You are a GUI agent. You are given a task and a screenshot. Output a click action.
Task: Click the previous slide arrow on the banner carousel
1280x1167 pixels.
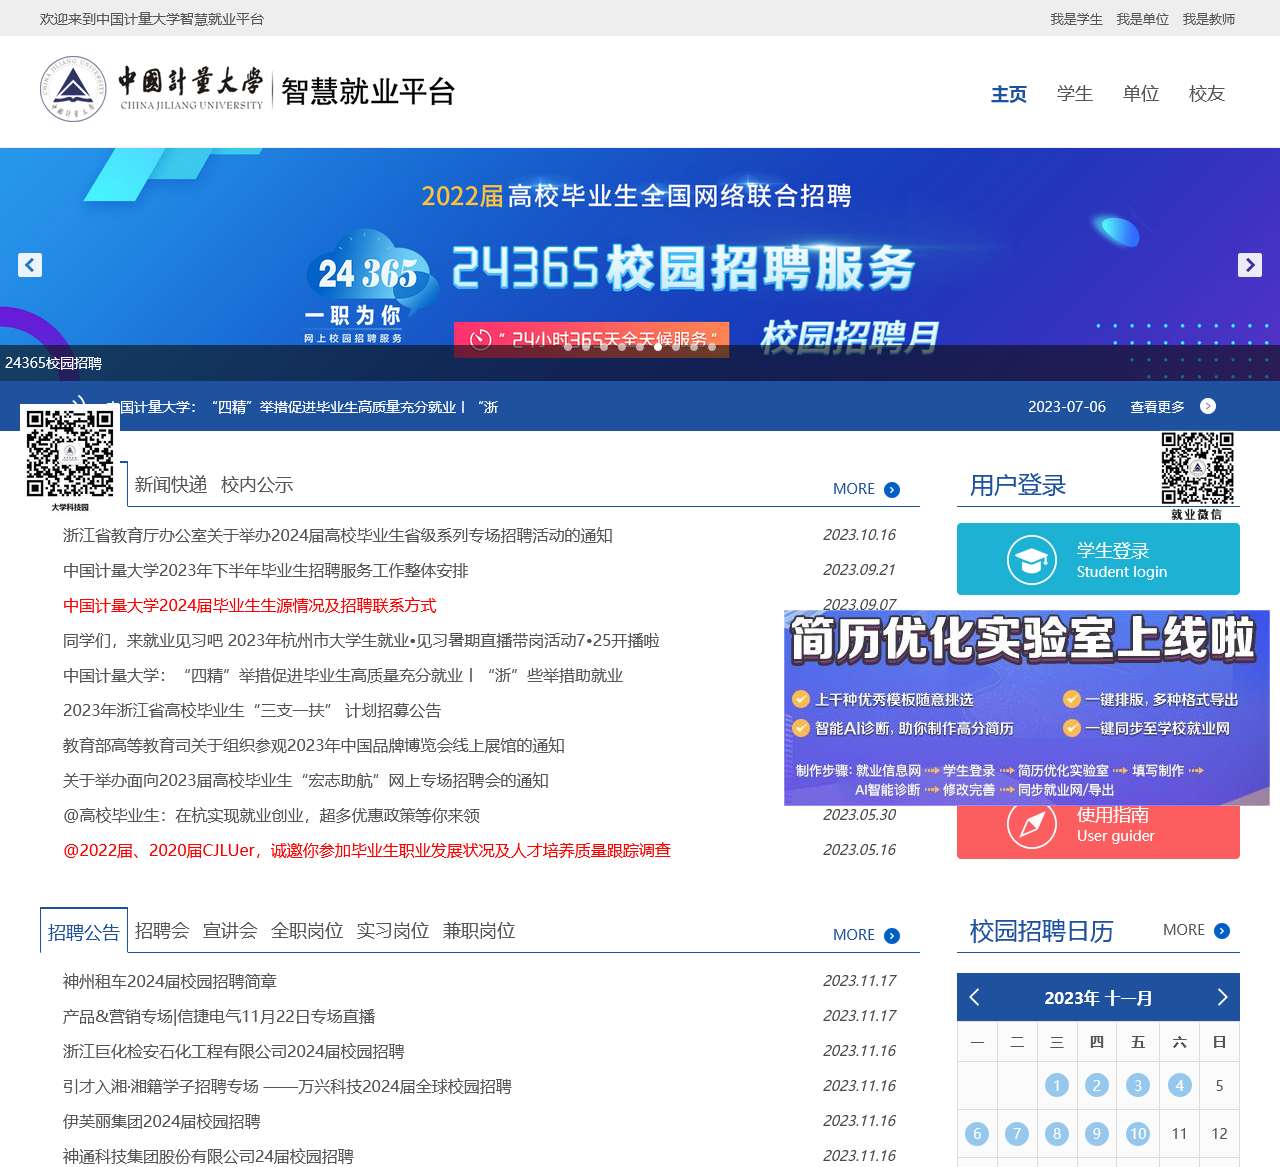click(x=29, y=264)
